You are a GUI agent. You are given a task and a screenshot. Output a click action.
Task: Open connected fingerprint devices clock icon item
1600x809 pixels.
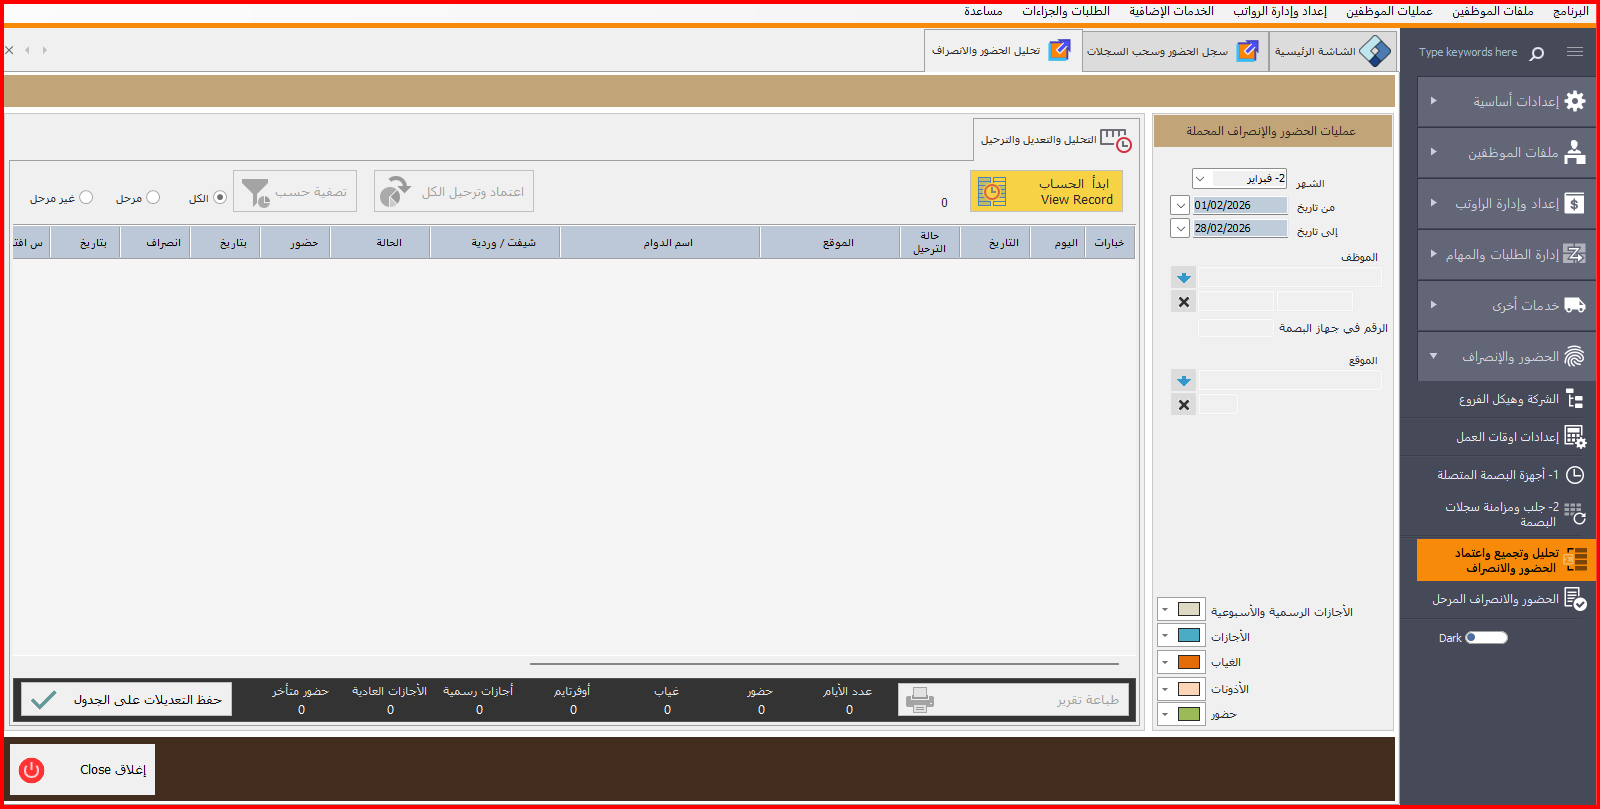coord(1574,475)
